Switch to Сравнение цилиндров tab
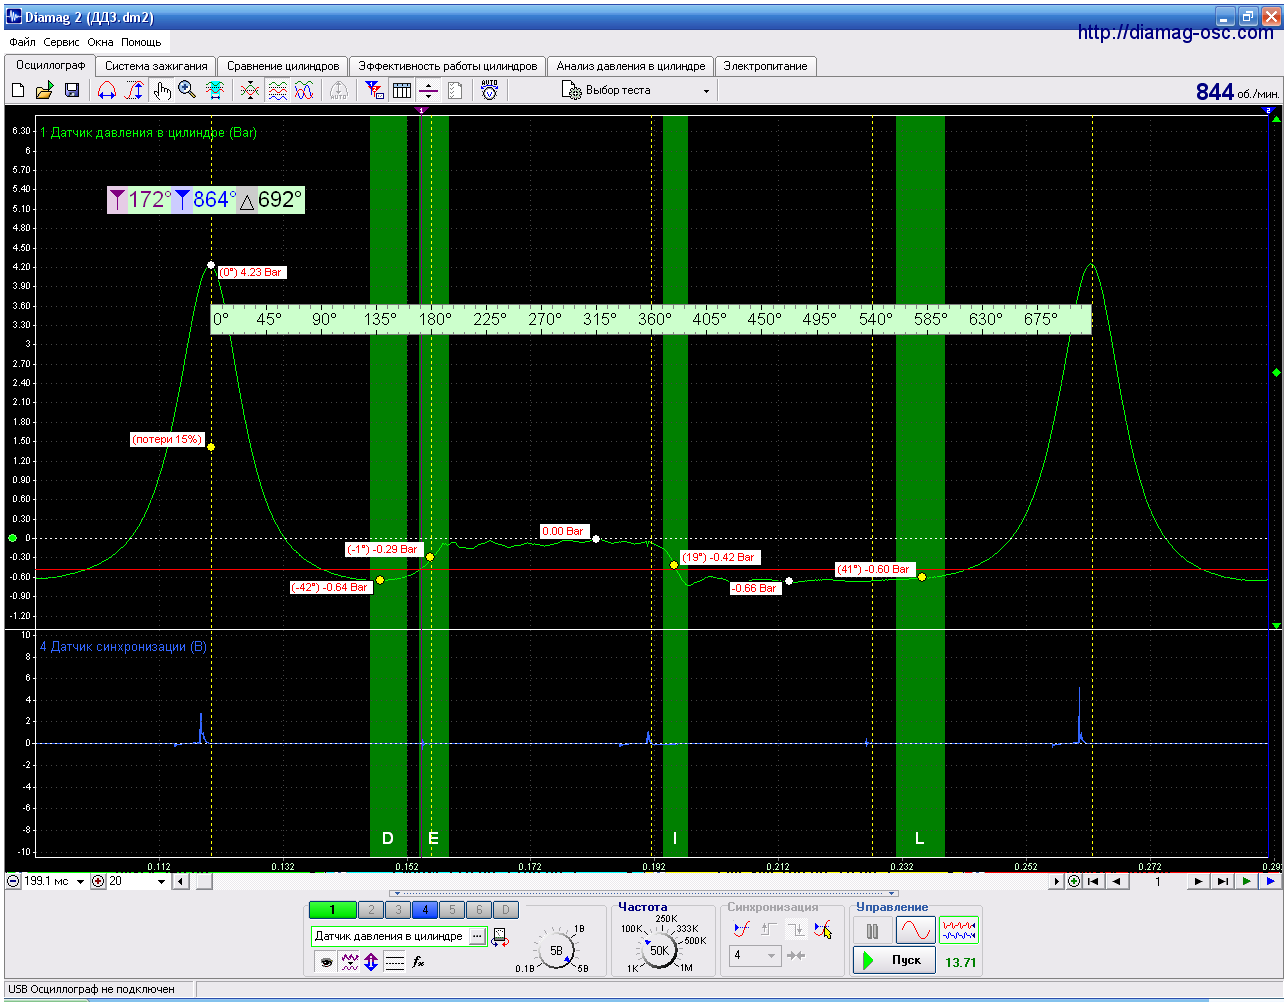 point(283,66)
